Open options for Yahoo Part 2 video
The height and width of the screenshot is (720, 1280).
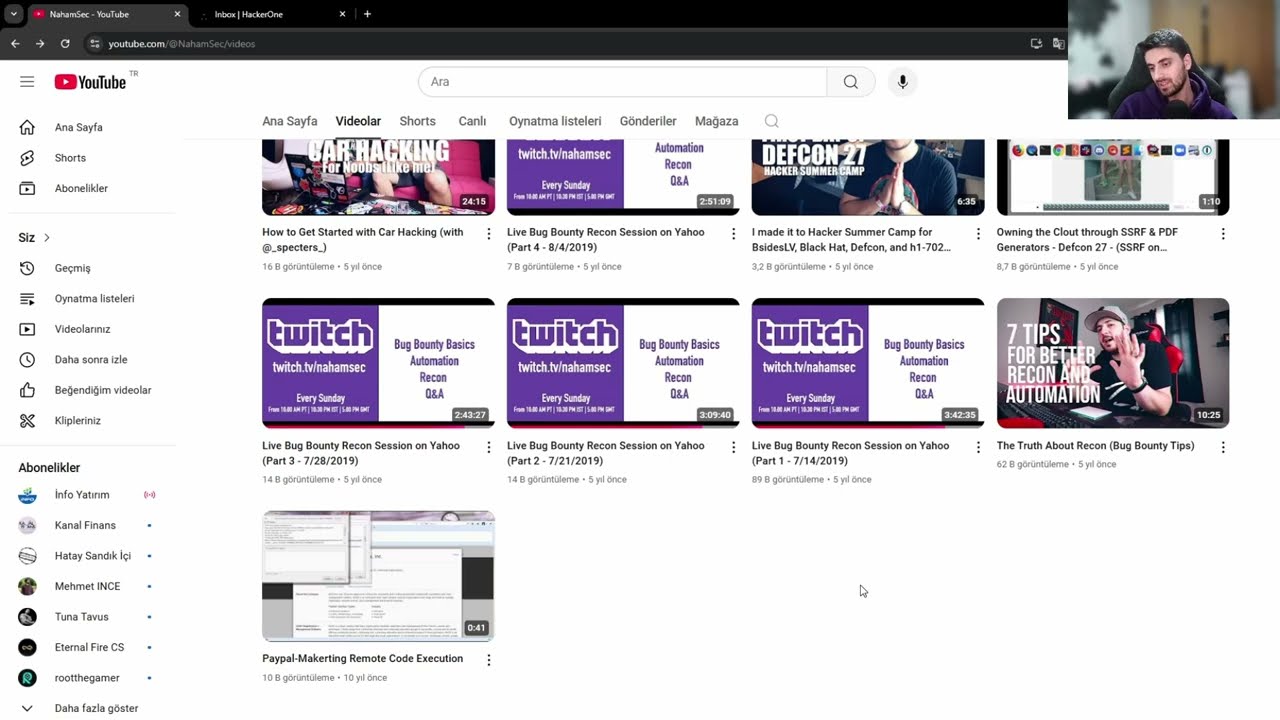pyautogui.click(x=733, y=447)
